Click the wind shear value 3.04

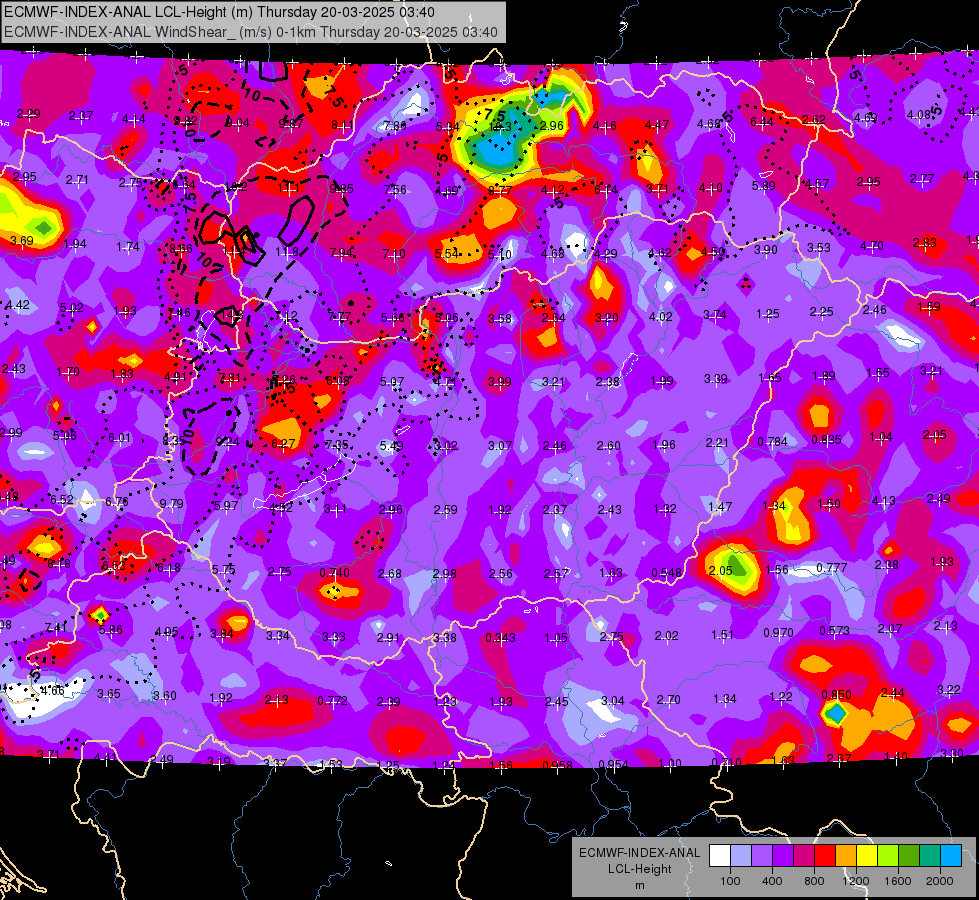click(x=612, y=701)
